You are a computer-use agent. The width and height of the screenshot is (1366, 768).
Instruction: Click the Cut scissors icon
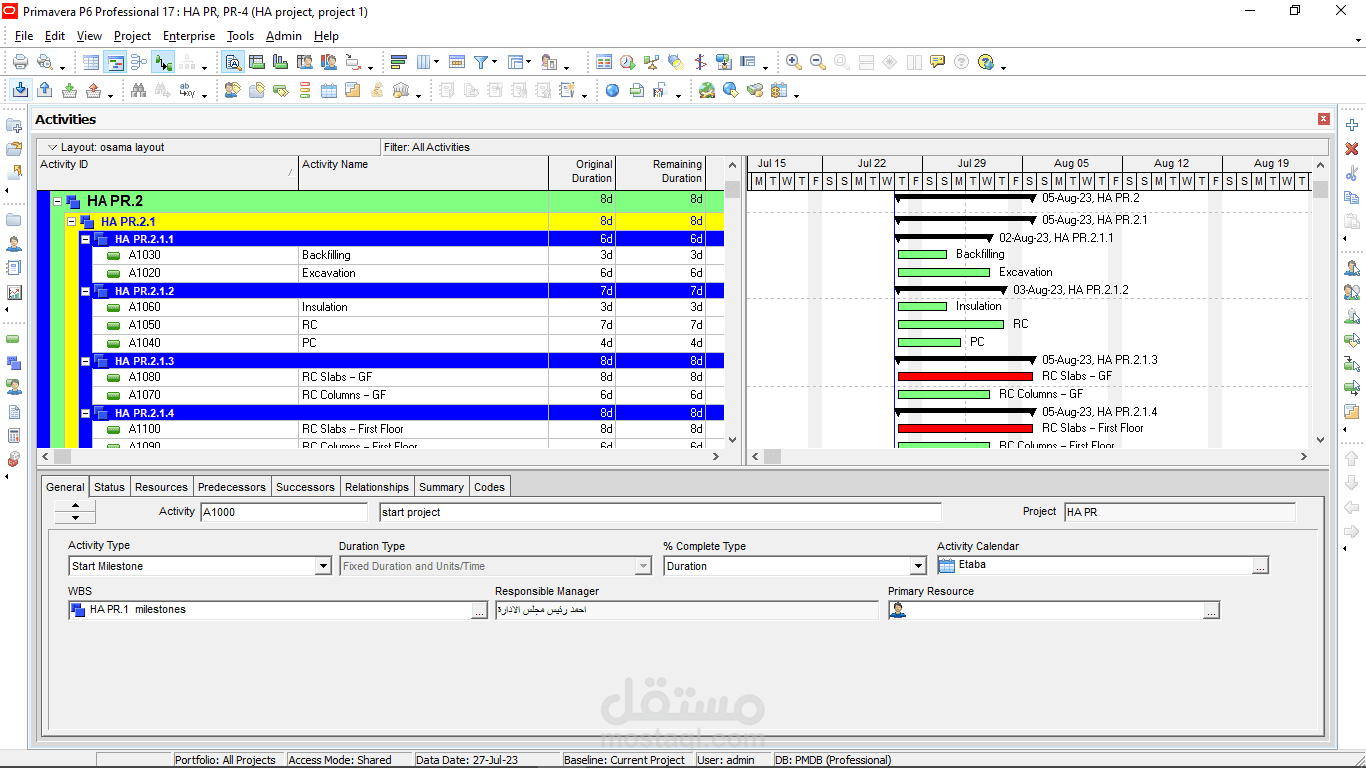pos(1352,173)
